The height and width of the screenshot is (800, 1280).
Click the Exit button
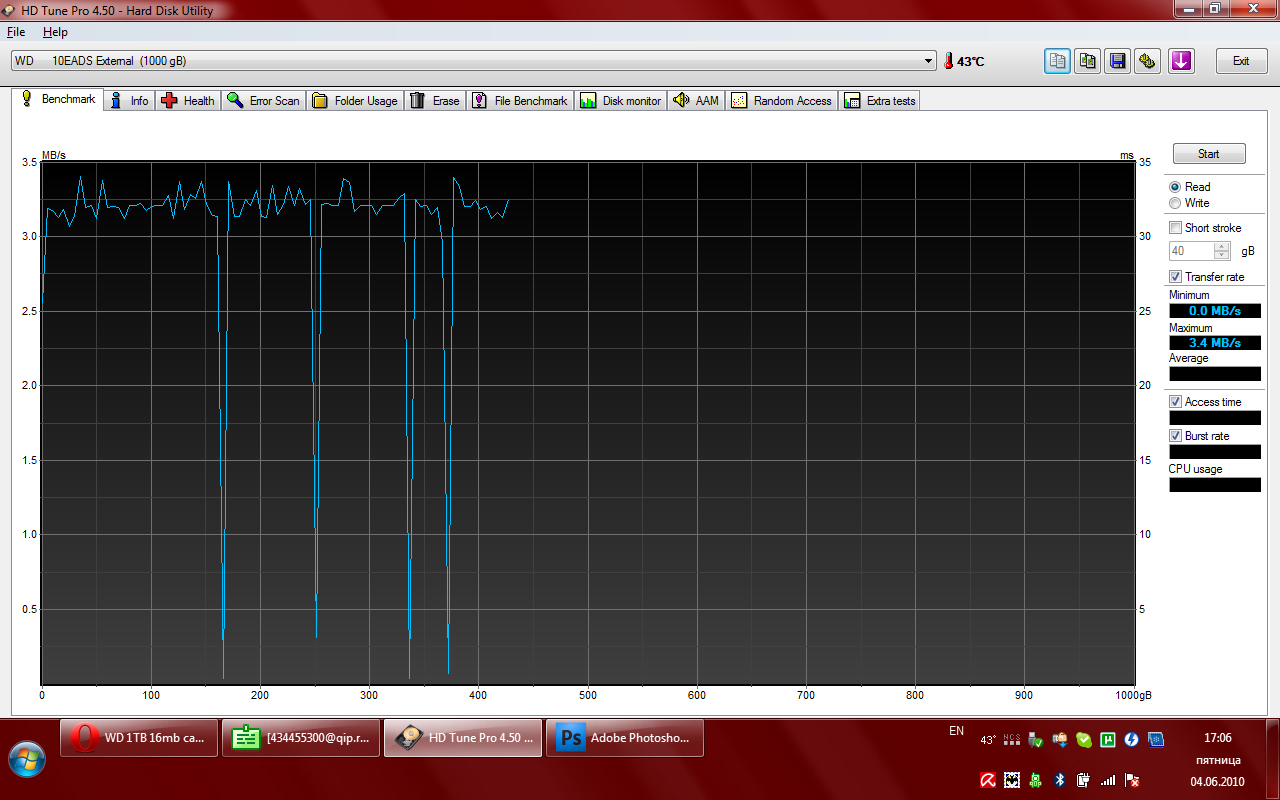pos(1241,61)
